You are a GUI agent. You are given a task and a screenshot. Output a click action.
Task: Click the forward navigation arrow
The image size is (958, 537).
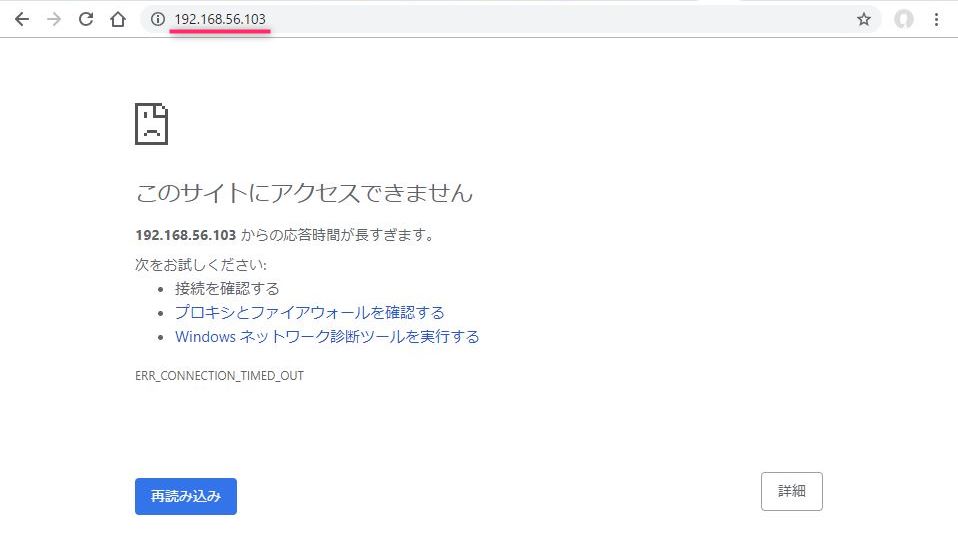54,19
